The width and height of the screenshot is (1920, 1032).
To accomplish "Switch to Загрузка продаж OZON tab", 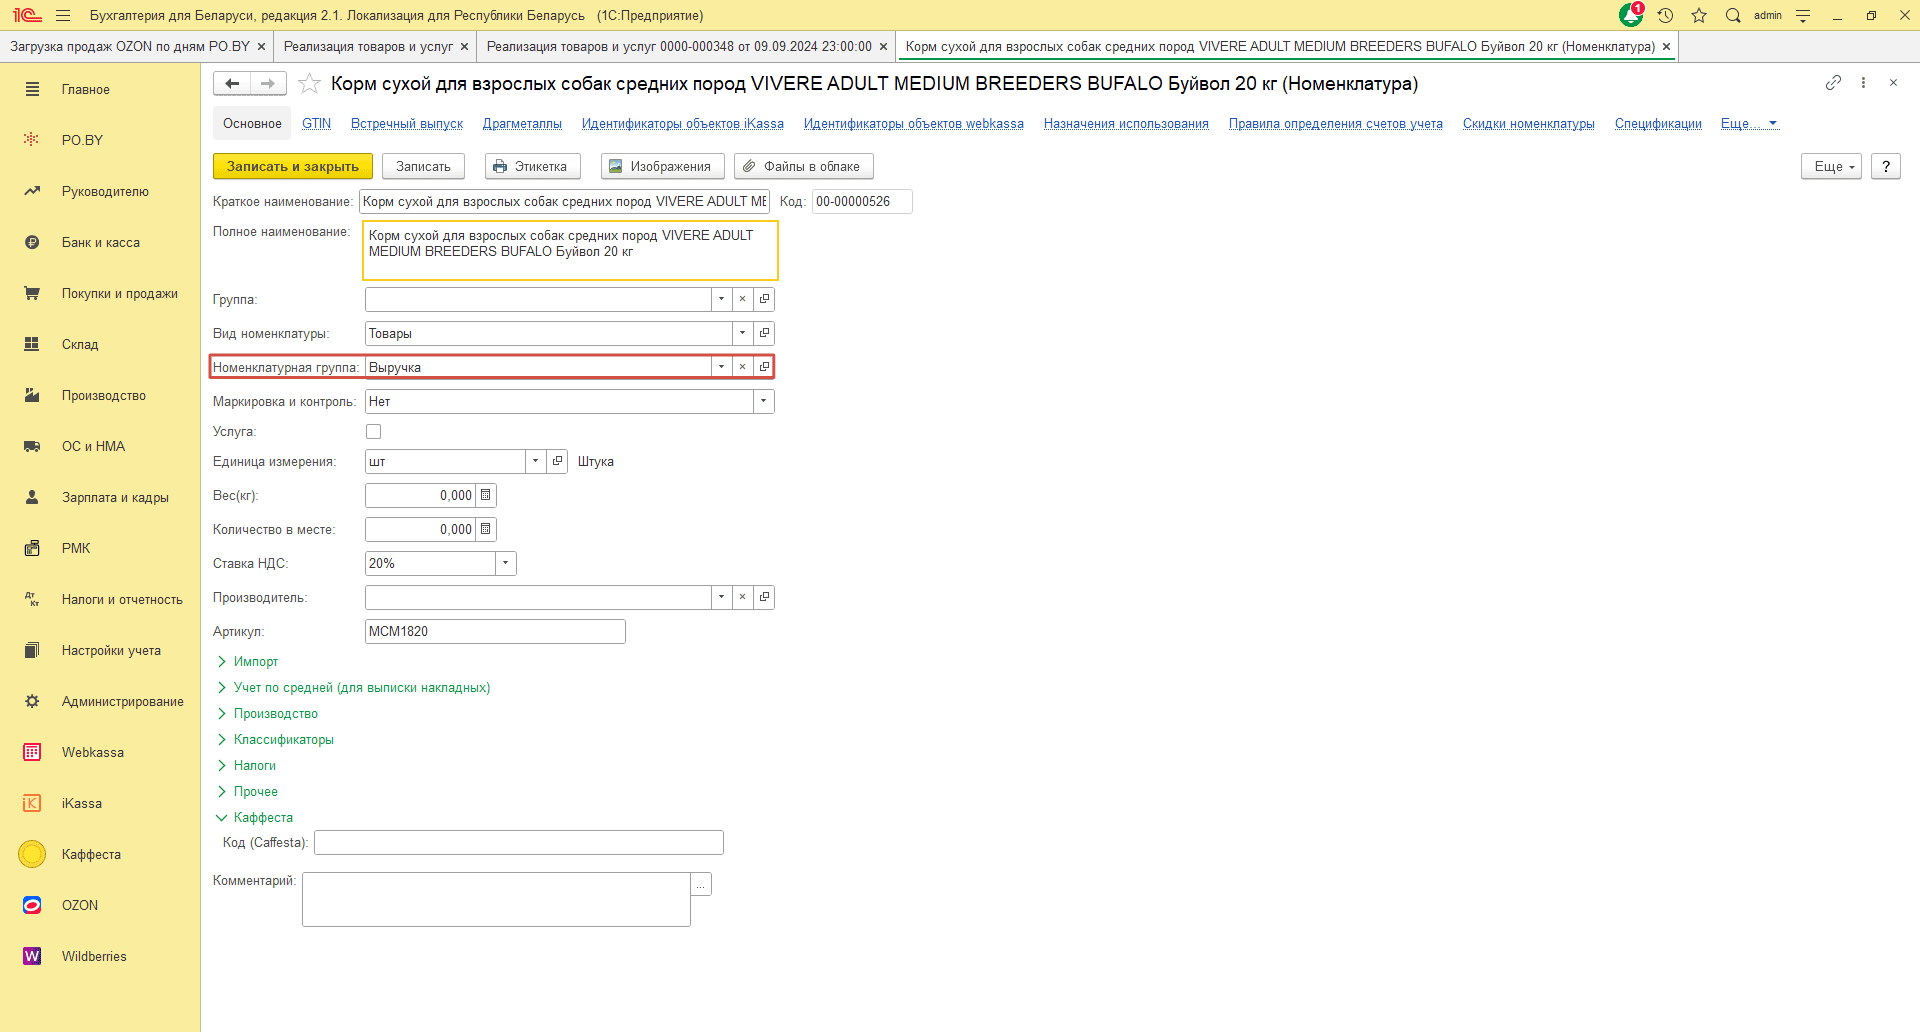I will click(130, 46).
